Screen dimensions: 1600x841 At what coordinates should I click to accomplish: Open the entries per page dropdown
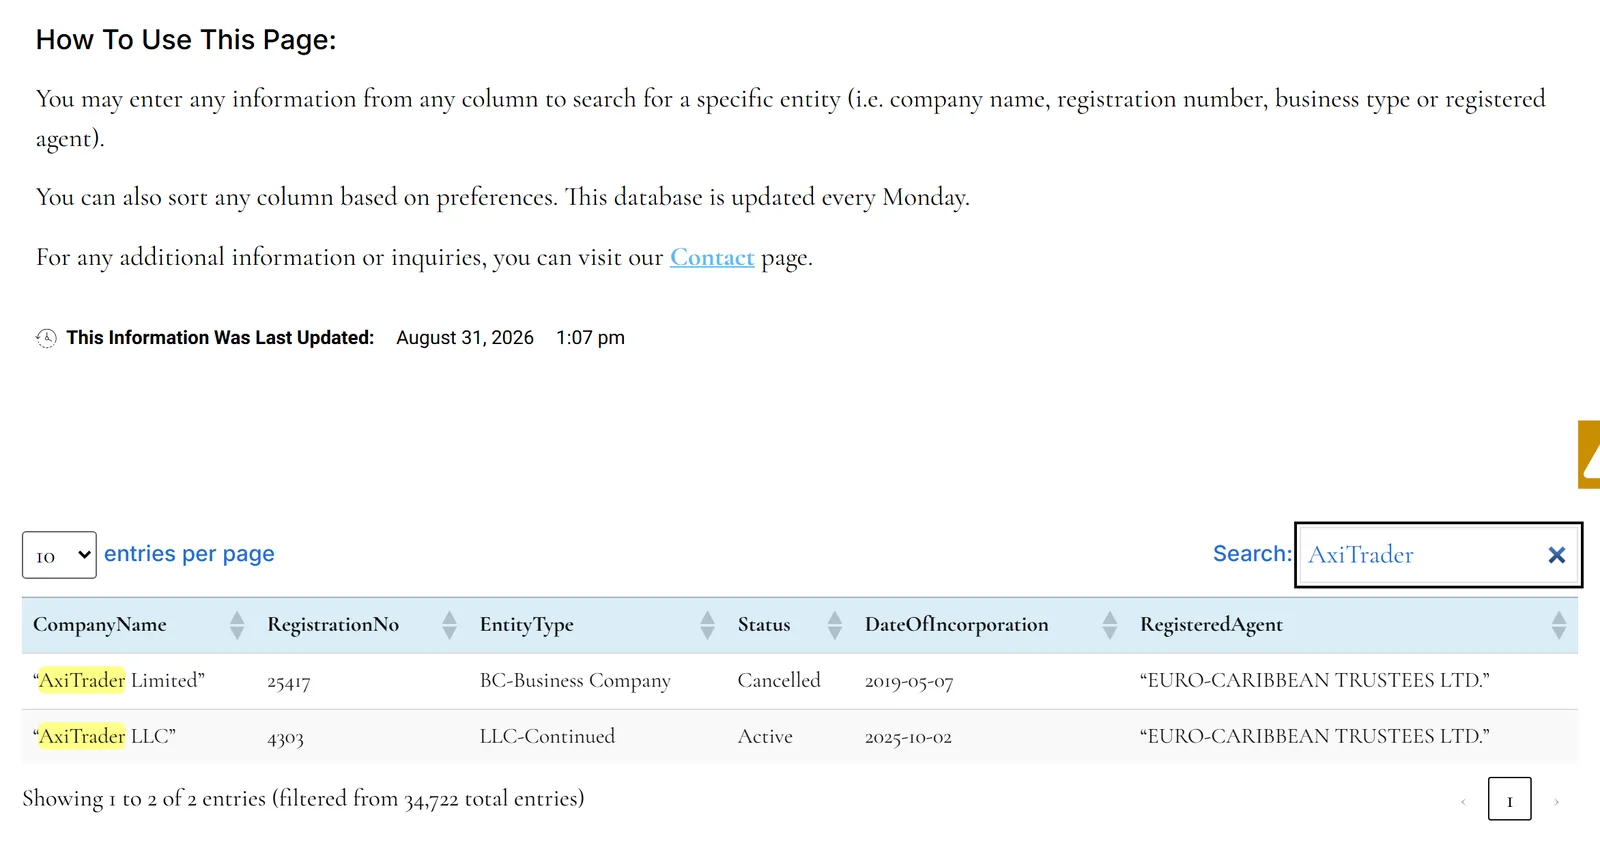click(59, 555)
